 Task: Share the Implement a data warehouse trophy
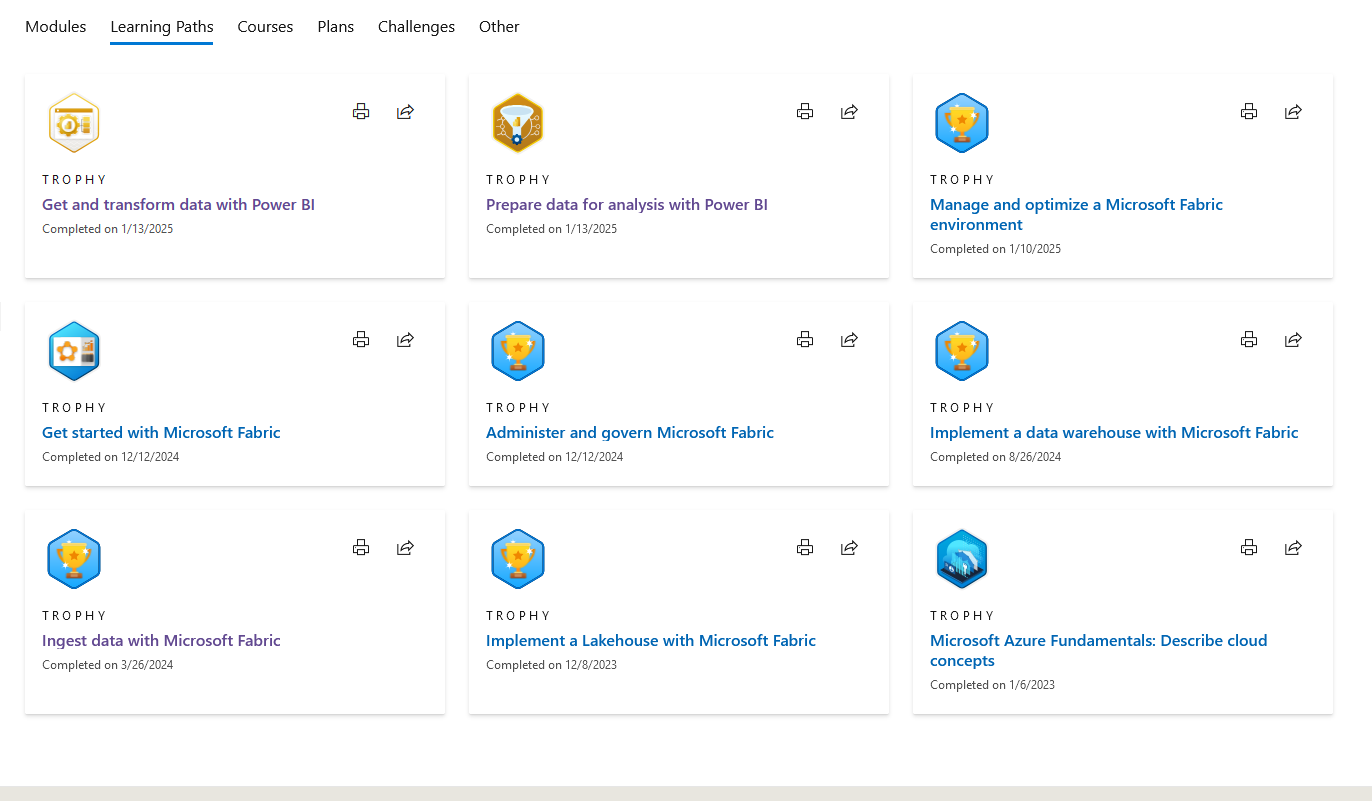(1293, 340)
